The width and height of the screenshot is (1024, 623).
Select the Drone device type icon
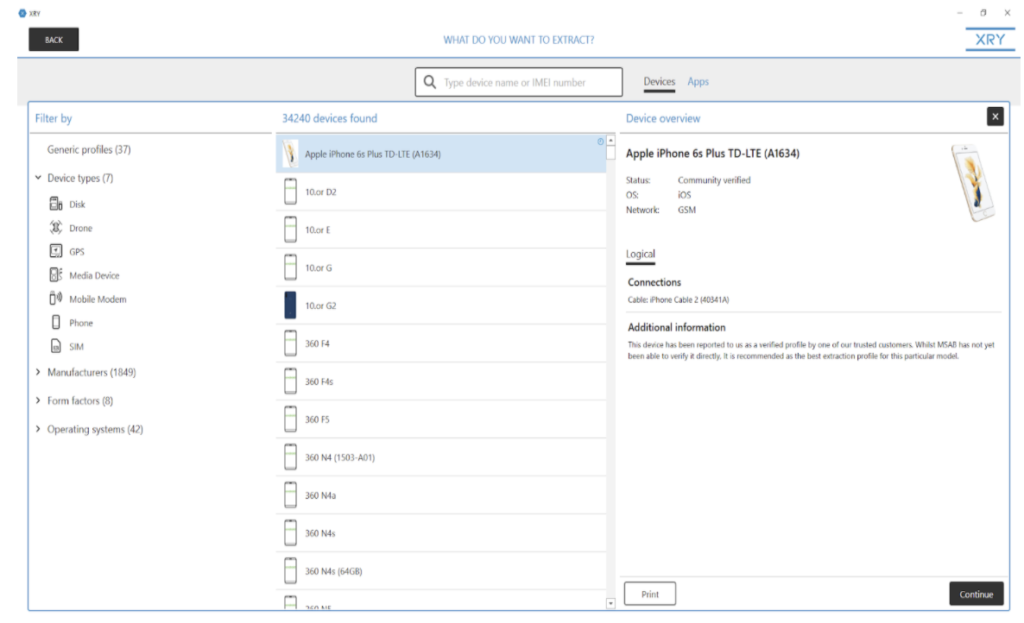56,227
